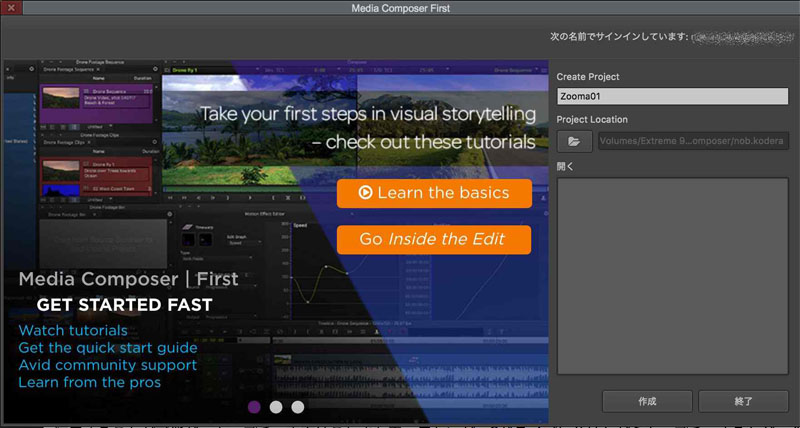Click the Project Location path field
The height and width of the screenshot is (428, 800).
tap(693, 141)
